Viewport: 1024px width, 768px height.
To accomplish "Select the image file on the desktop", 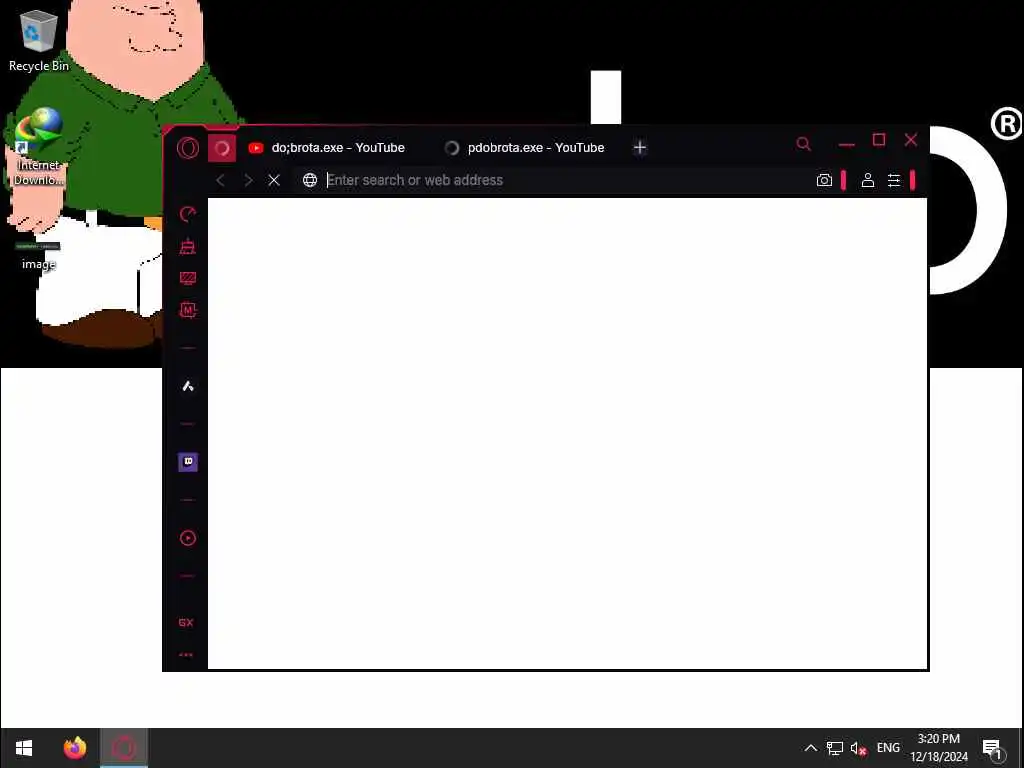I will point(38,255).
